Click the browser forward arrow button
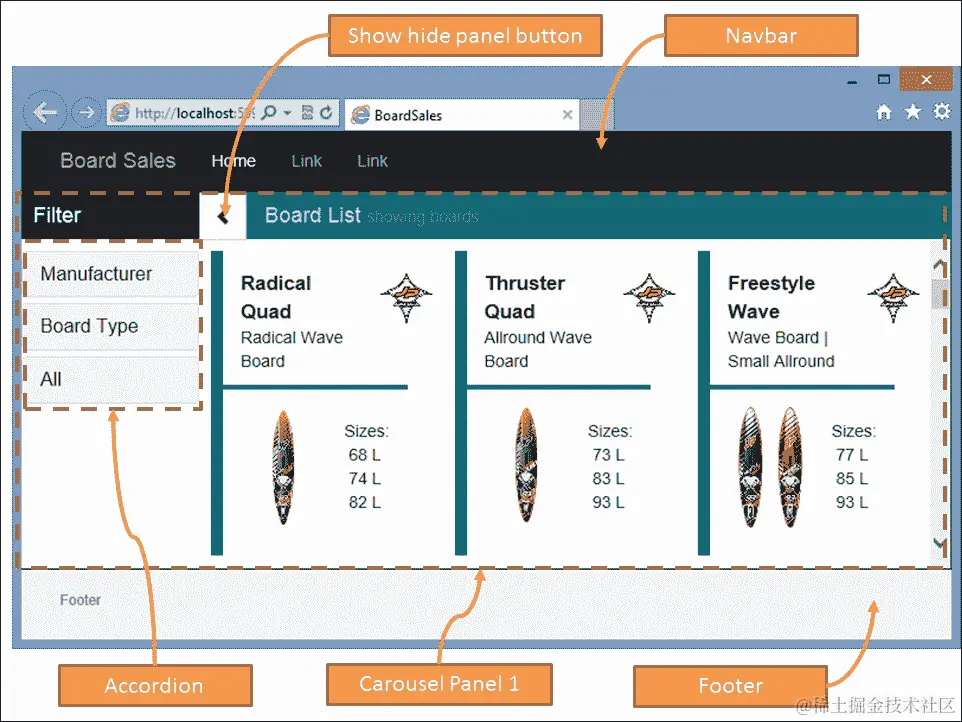 tap(86, 112)
